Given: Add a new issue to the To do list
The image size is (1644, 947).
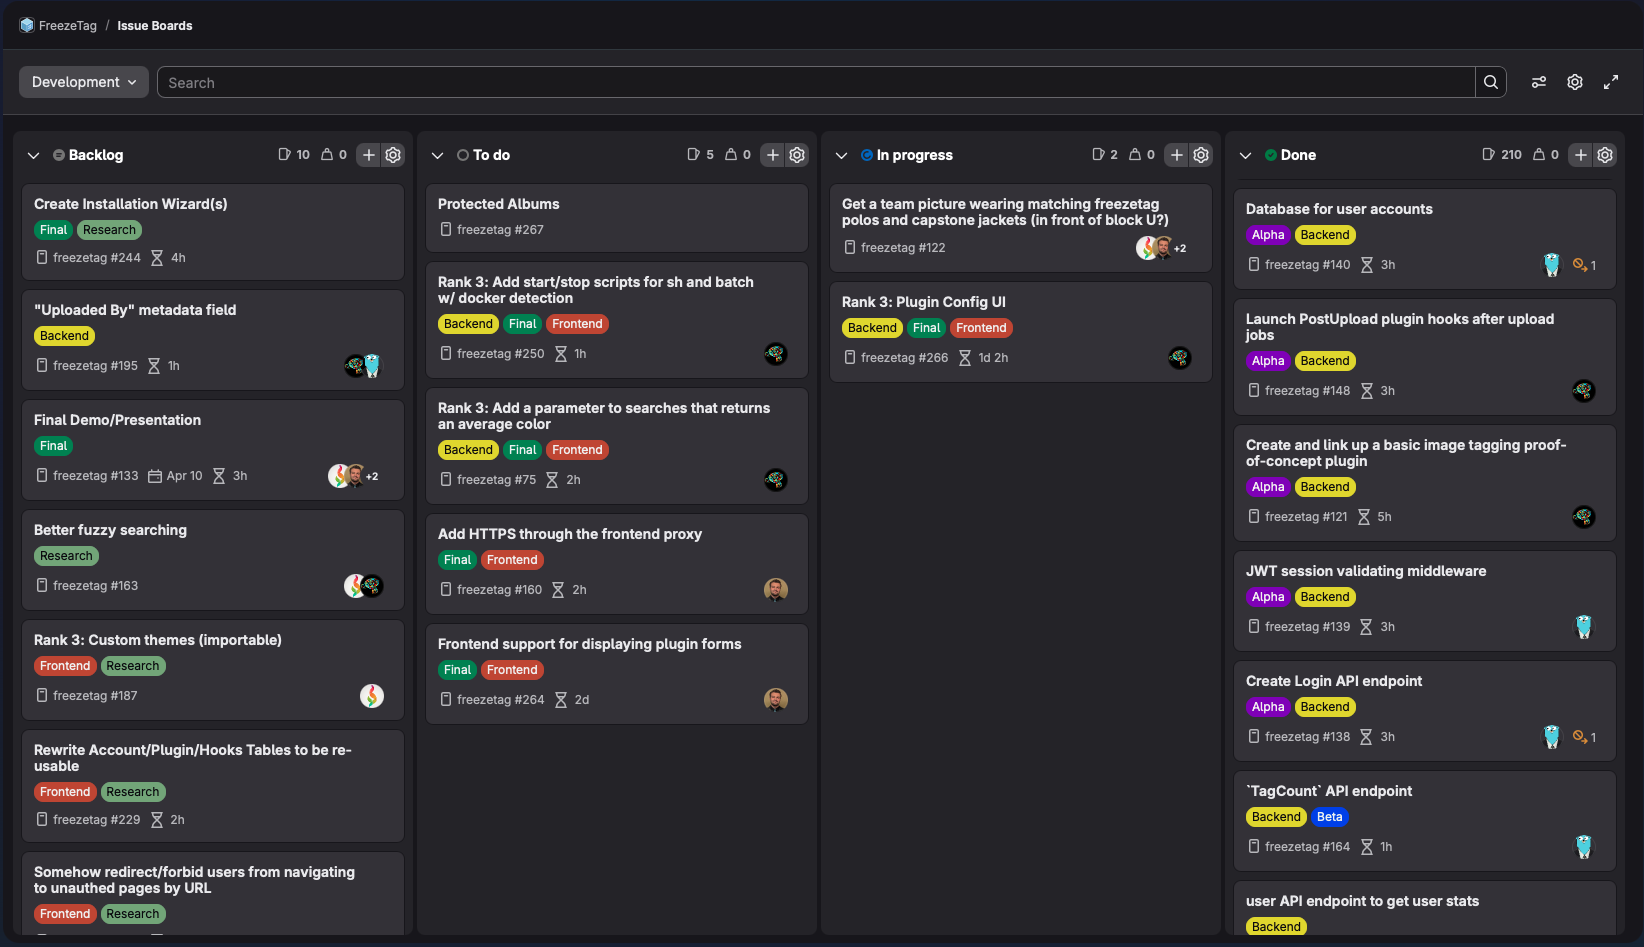Looking at the screenshot, I should (x=772, y=155).
